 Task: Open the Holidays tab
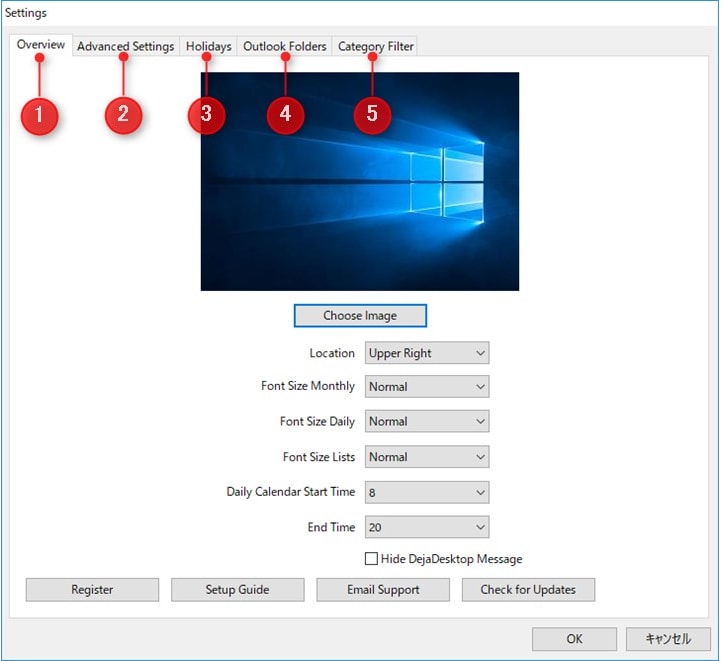point(208,46)
